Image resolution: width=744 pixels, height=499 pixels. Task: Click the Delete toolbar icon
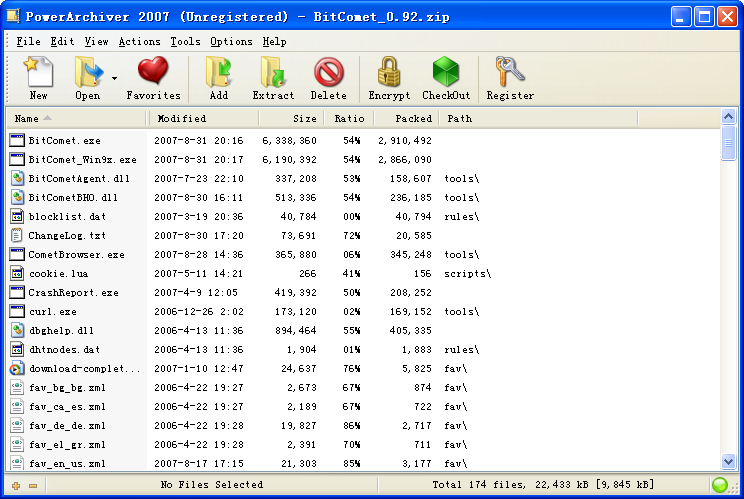(x=328, y=72)
